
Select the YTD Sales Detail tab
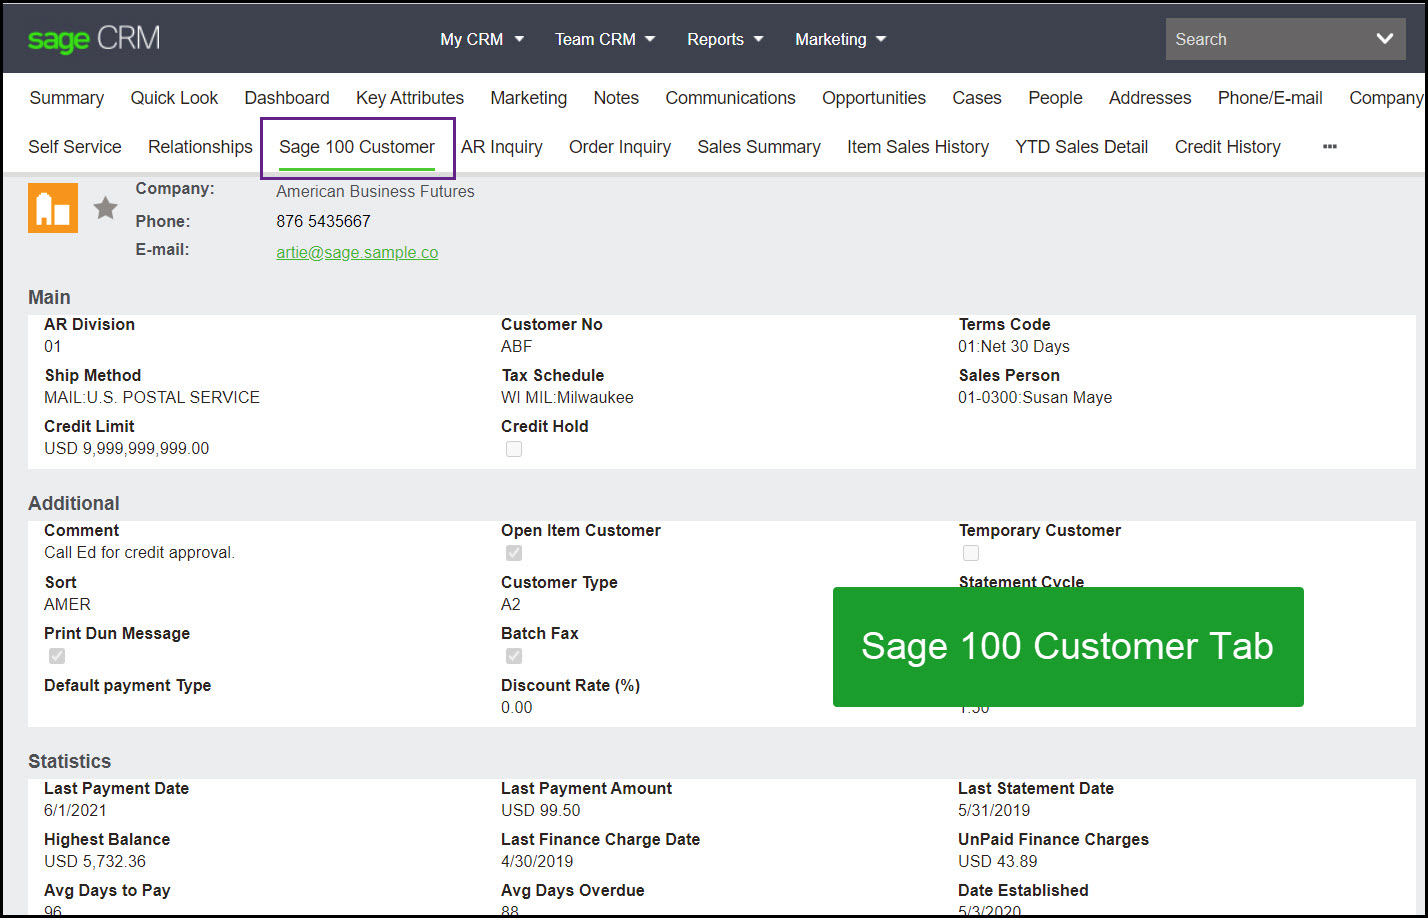click(x=1081, y=146)
